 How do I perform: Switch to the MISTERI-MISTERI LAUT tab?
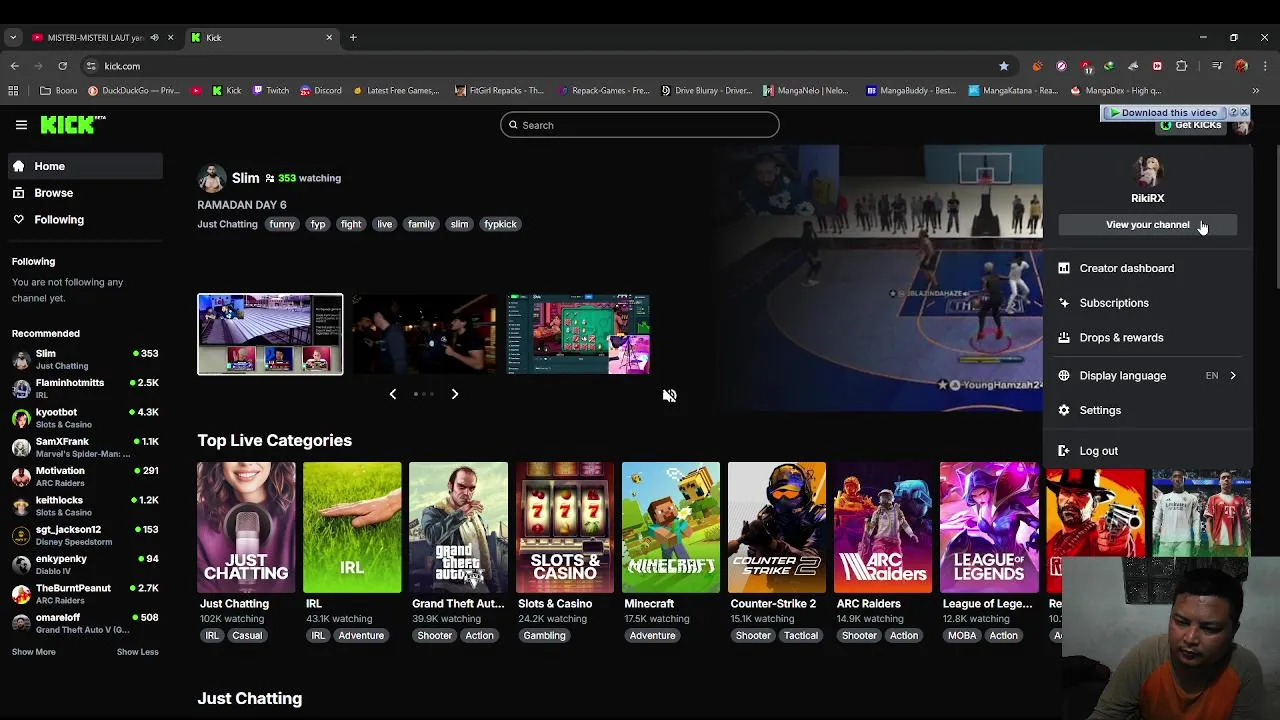point(103,37)
